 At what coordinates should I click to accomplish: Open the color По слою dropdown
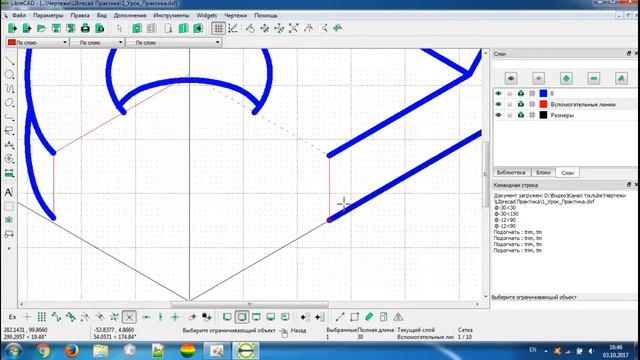37,42
